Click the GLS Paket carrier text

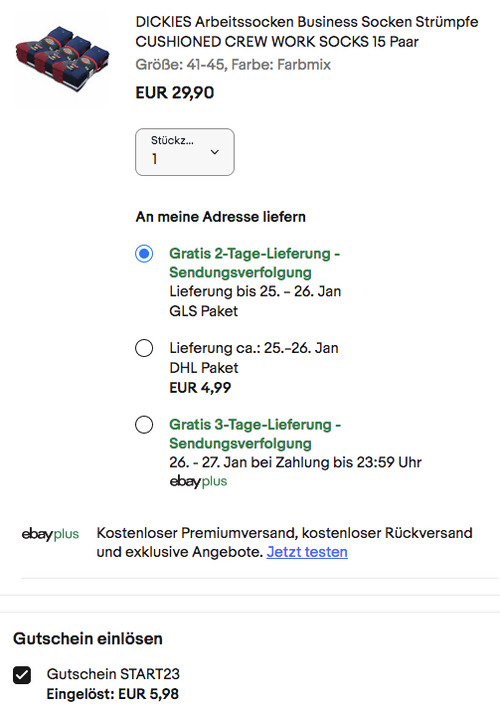click(x=204, y=311)
